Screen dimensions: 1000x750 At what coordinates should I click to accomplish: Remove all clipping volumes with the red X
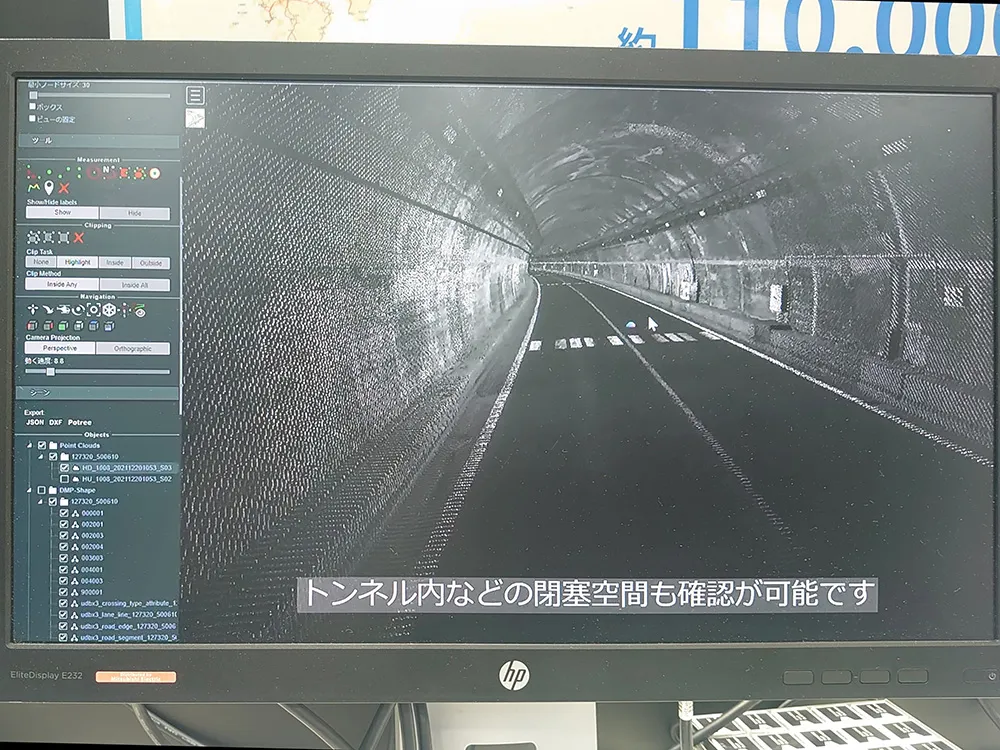pyautogui.click(x=78, y=238)
